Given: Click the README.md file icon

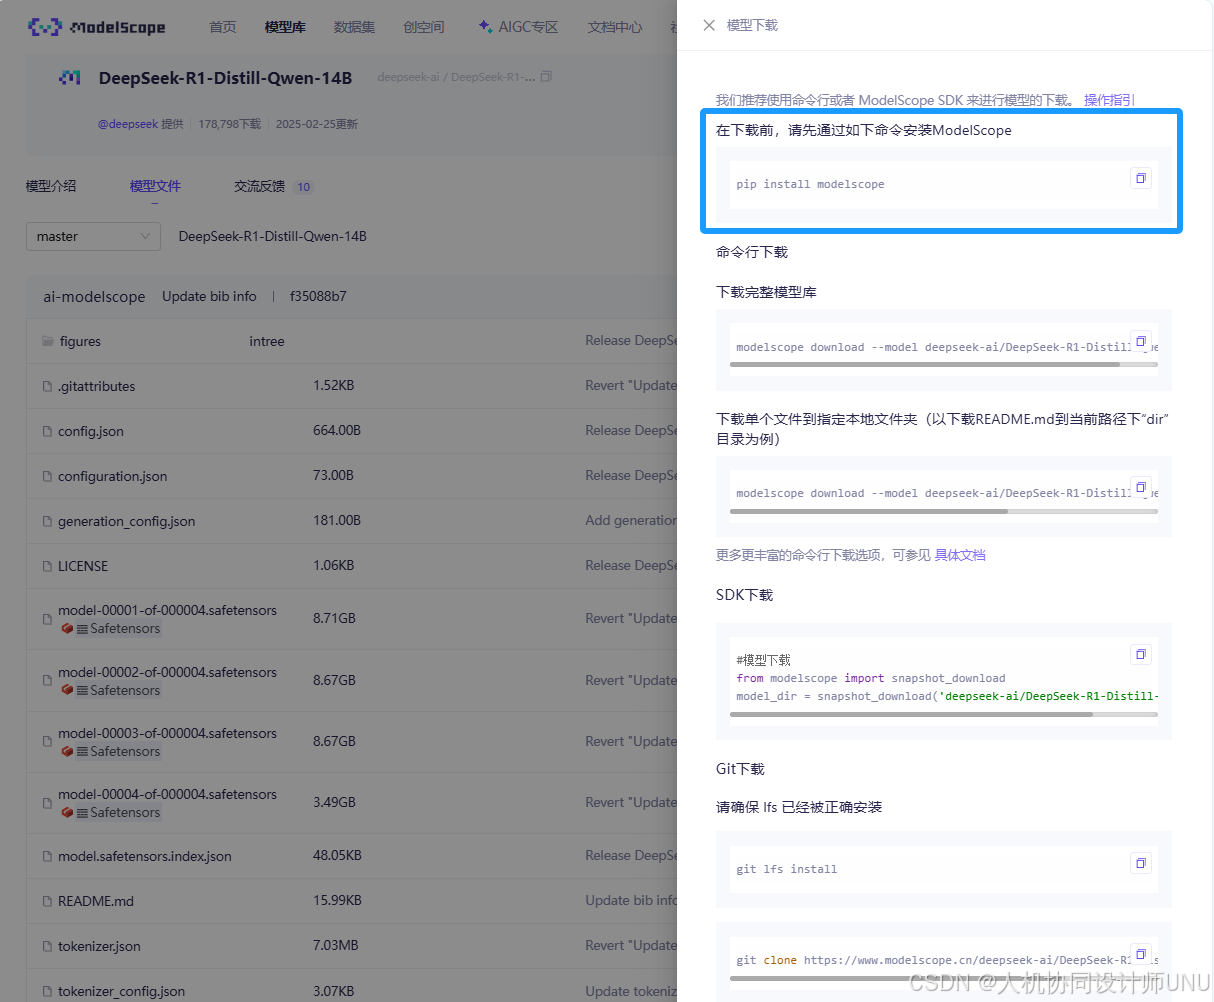Looking at the screenshot, I should pyautogui.click(x=47, y=901).
